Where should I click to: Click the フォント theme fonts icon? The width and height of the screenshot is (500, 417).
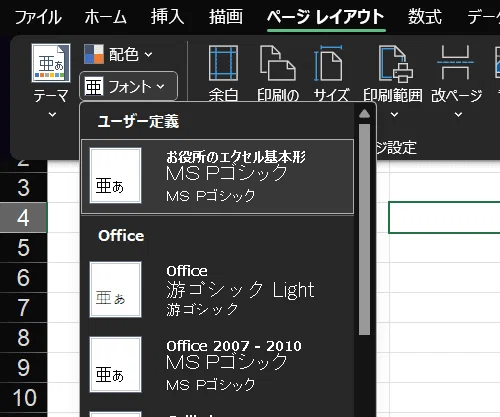(93, 86)
